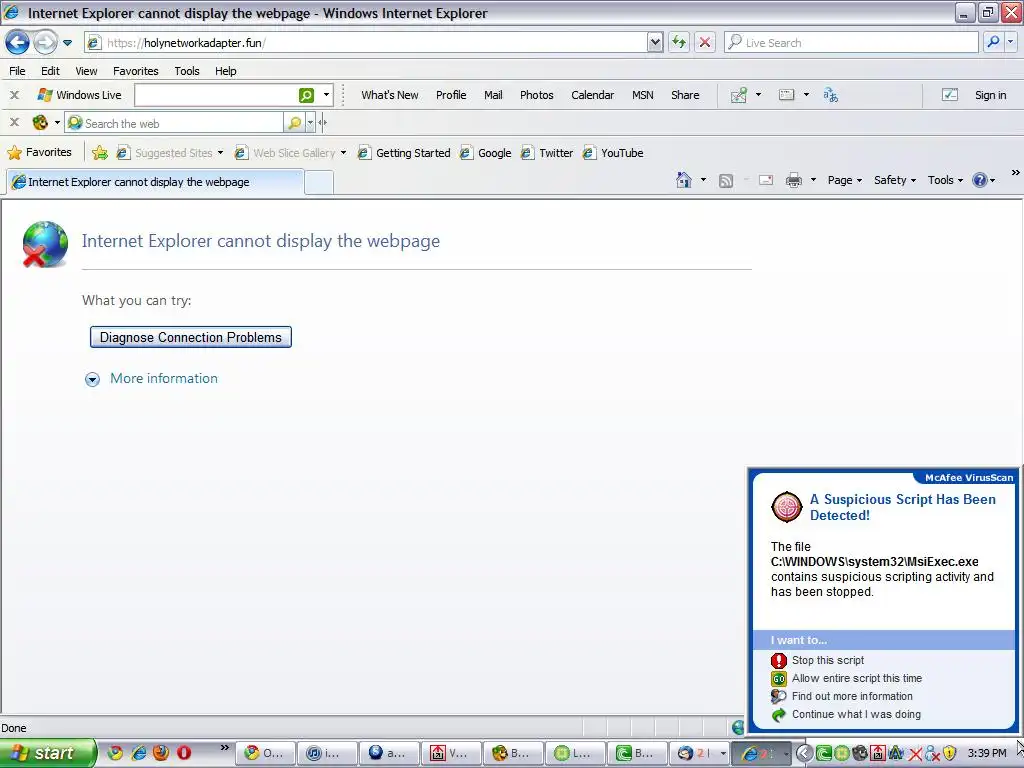The height and width of the screenshot is (768, 1024).
Task: Click the yellow web search magnifier button
Action: pos(295,123)
